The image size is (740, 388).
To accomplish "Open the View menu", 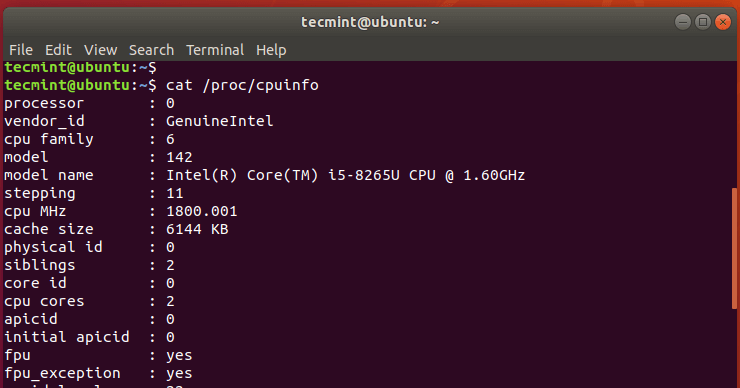I will point(100,50).
